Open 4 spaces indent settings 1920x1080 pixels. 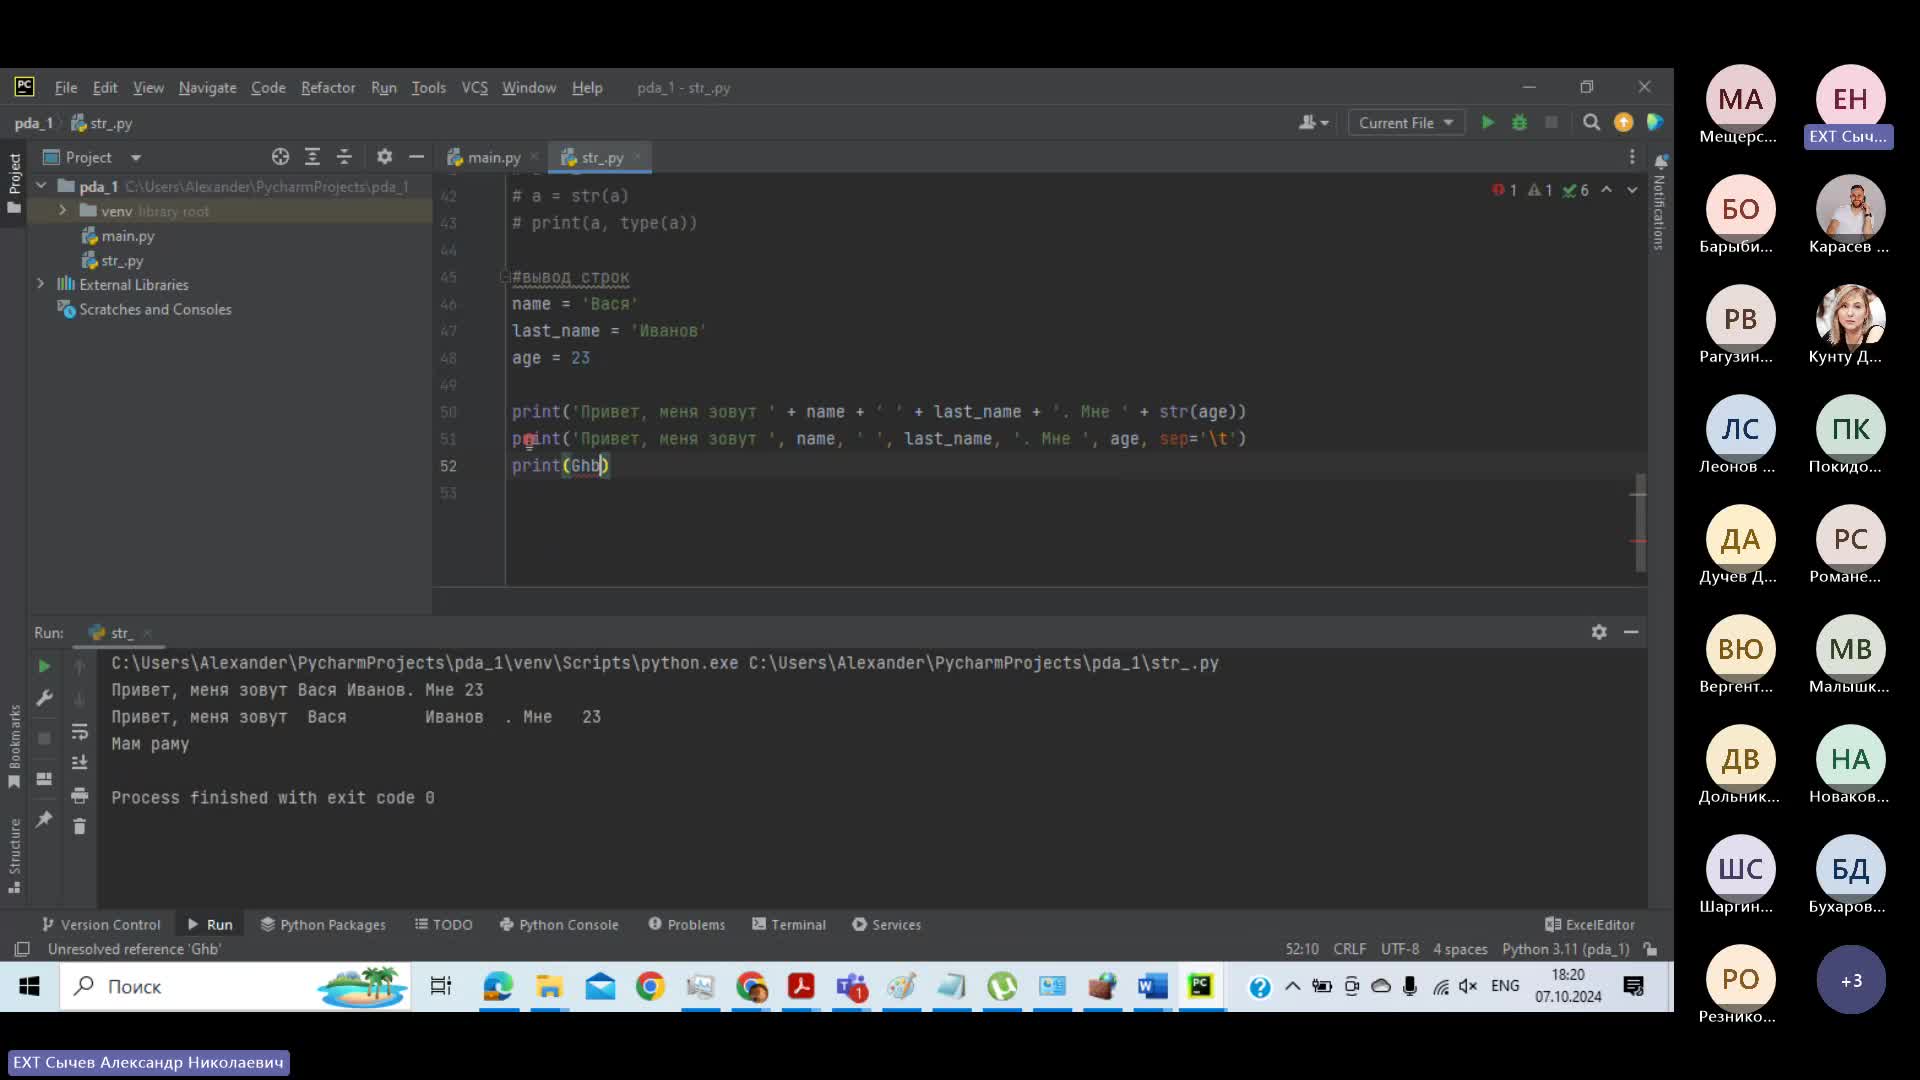pos(1460,949)
